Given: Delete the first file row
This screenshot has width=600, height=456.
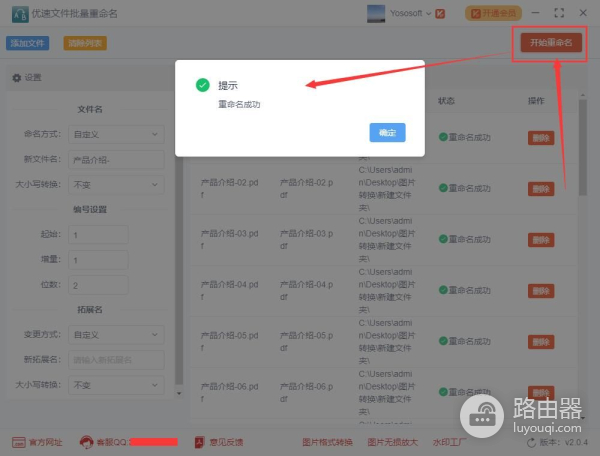Looking at the screenshot, I should [x=541, y=138].
